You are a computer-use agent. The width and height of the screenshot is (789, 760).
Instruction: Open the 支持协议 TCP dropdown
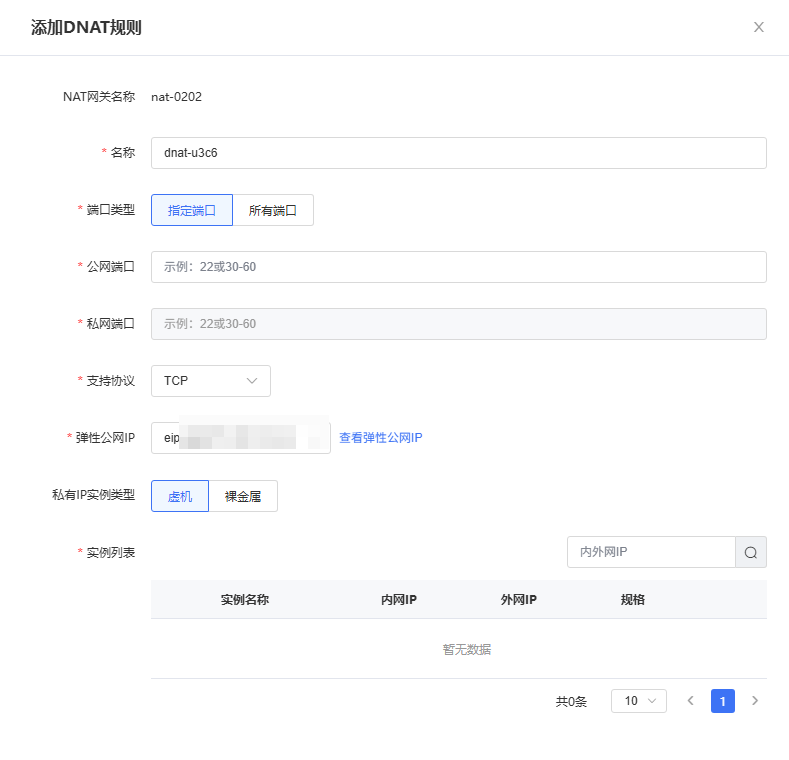210,381
